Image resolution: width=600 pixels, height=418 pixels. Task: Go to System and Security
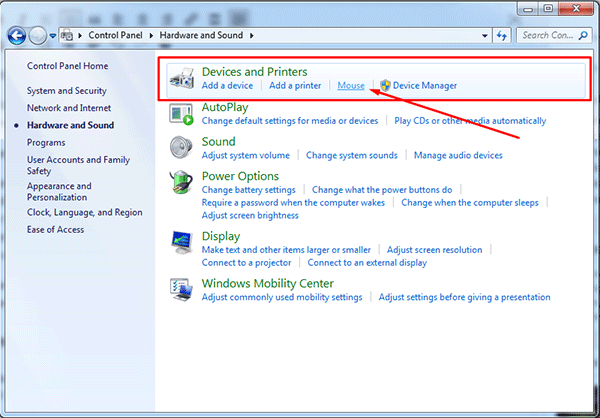[x=67, y=91]
